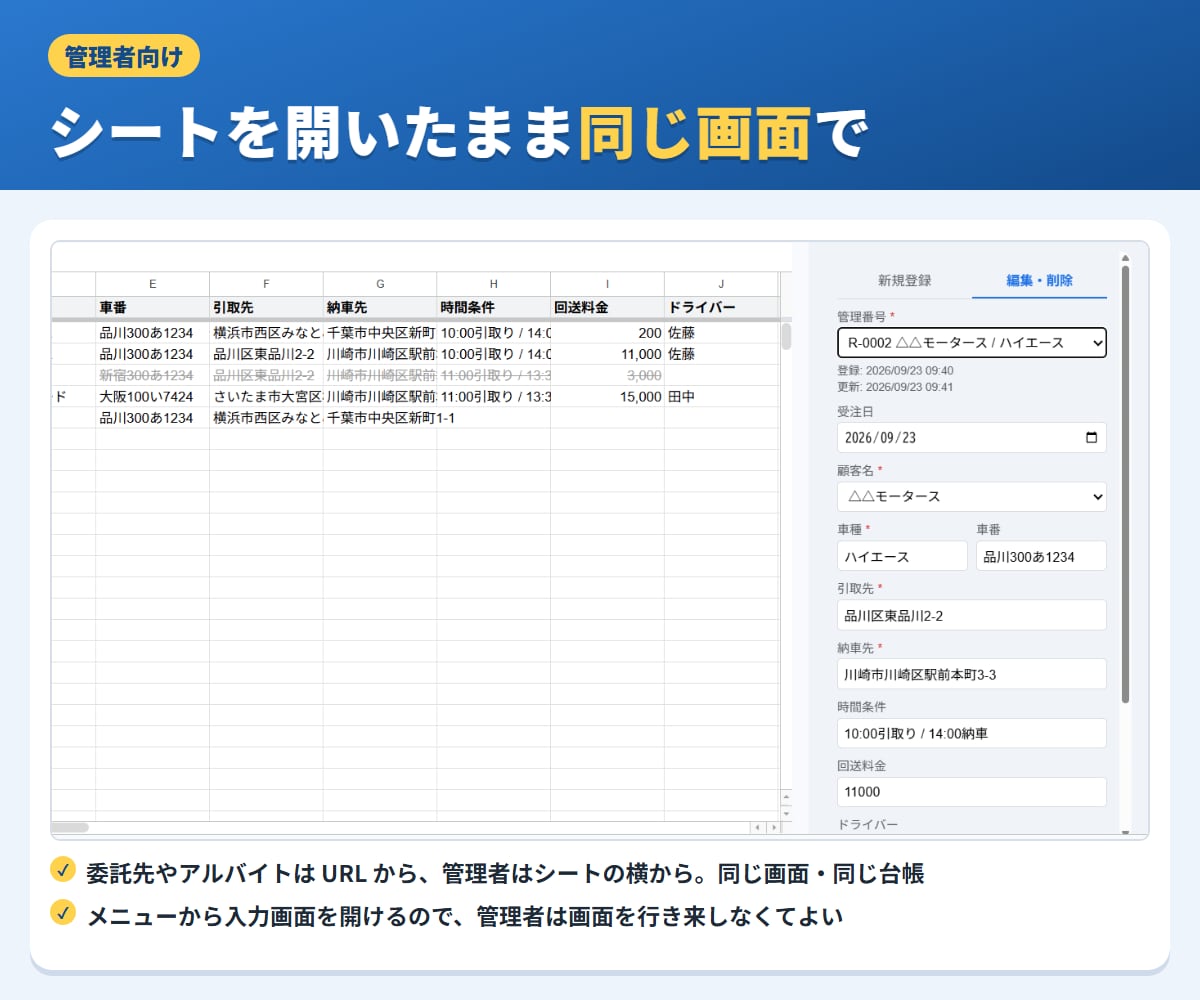Click the 納車先 header cell in the sheet
Image resolution: width=1200 pixels, height=1000 pixels.
click(380, 308)
